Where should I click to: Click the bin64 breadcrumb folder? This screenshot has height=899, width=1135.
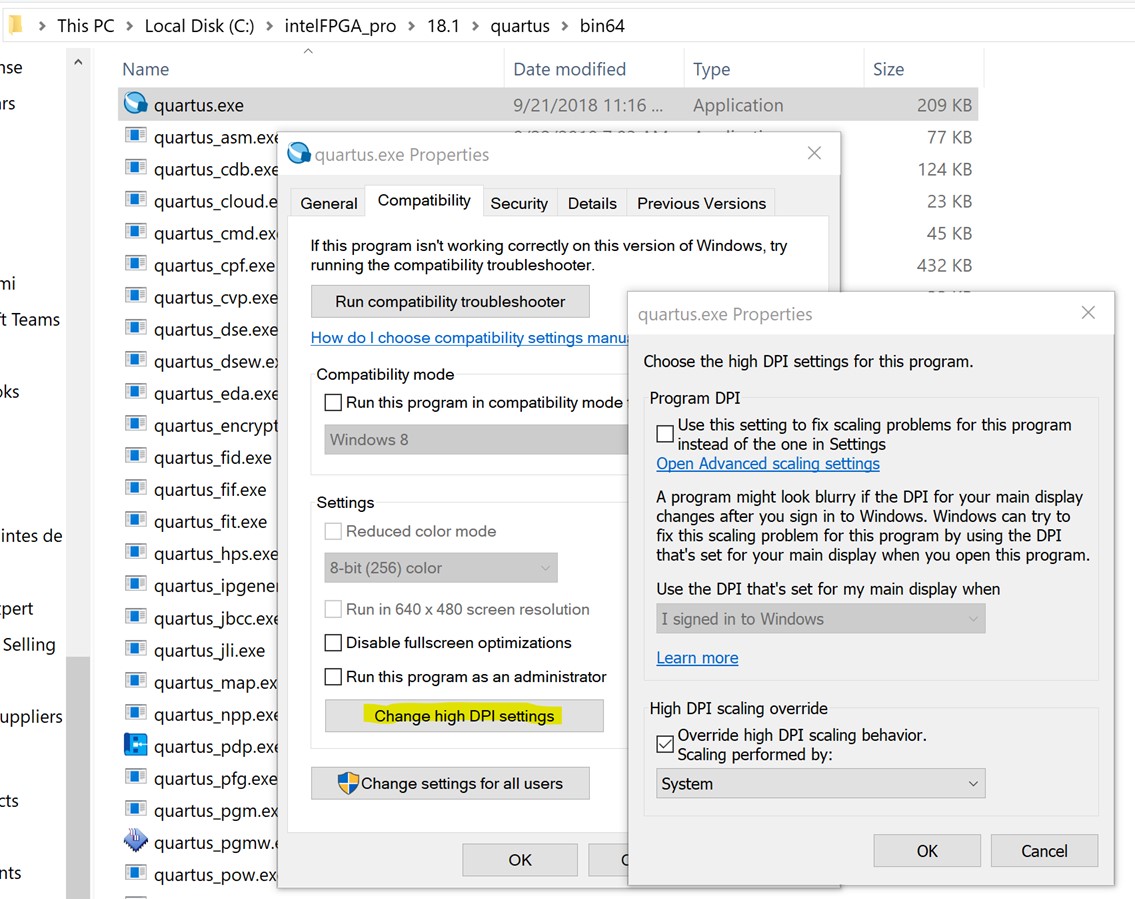coord(602,26)
